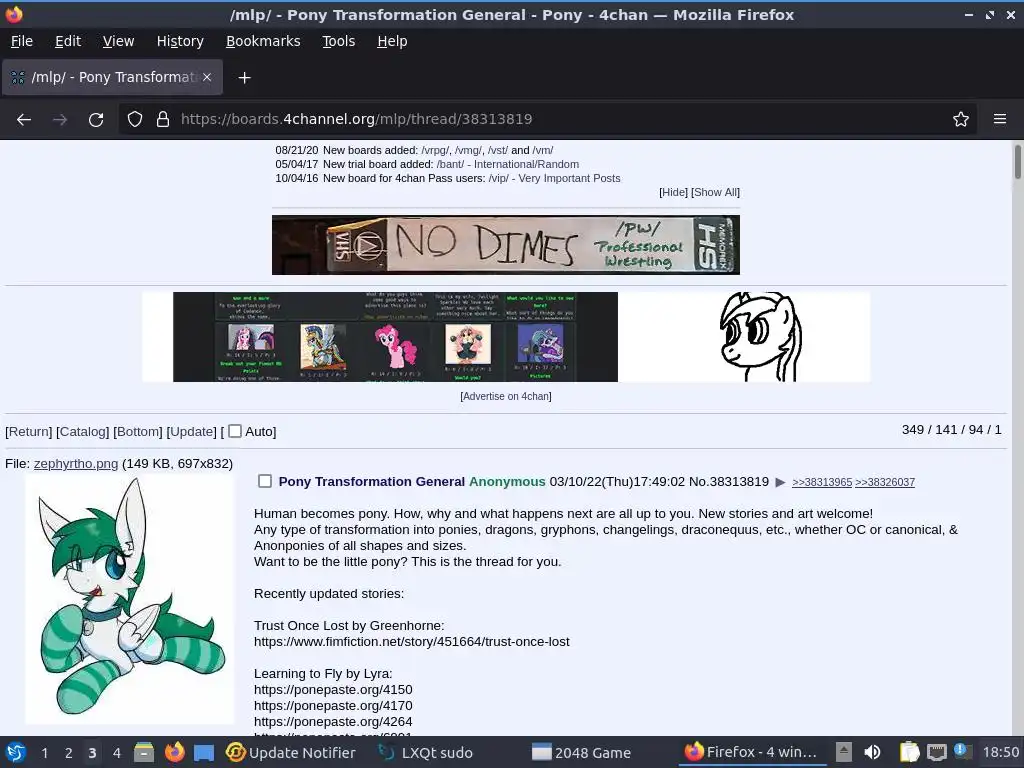
Task: Open the Edit menu
Action: click(x=68, y=41)
